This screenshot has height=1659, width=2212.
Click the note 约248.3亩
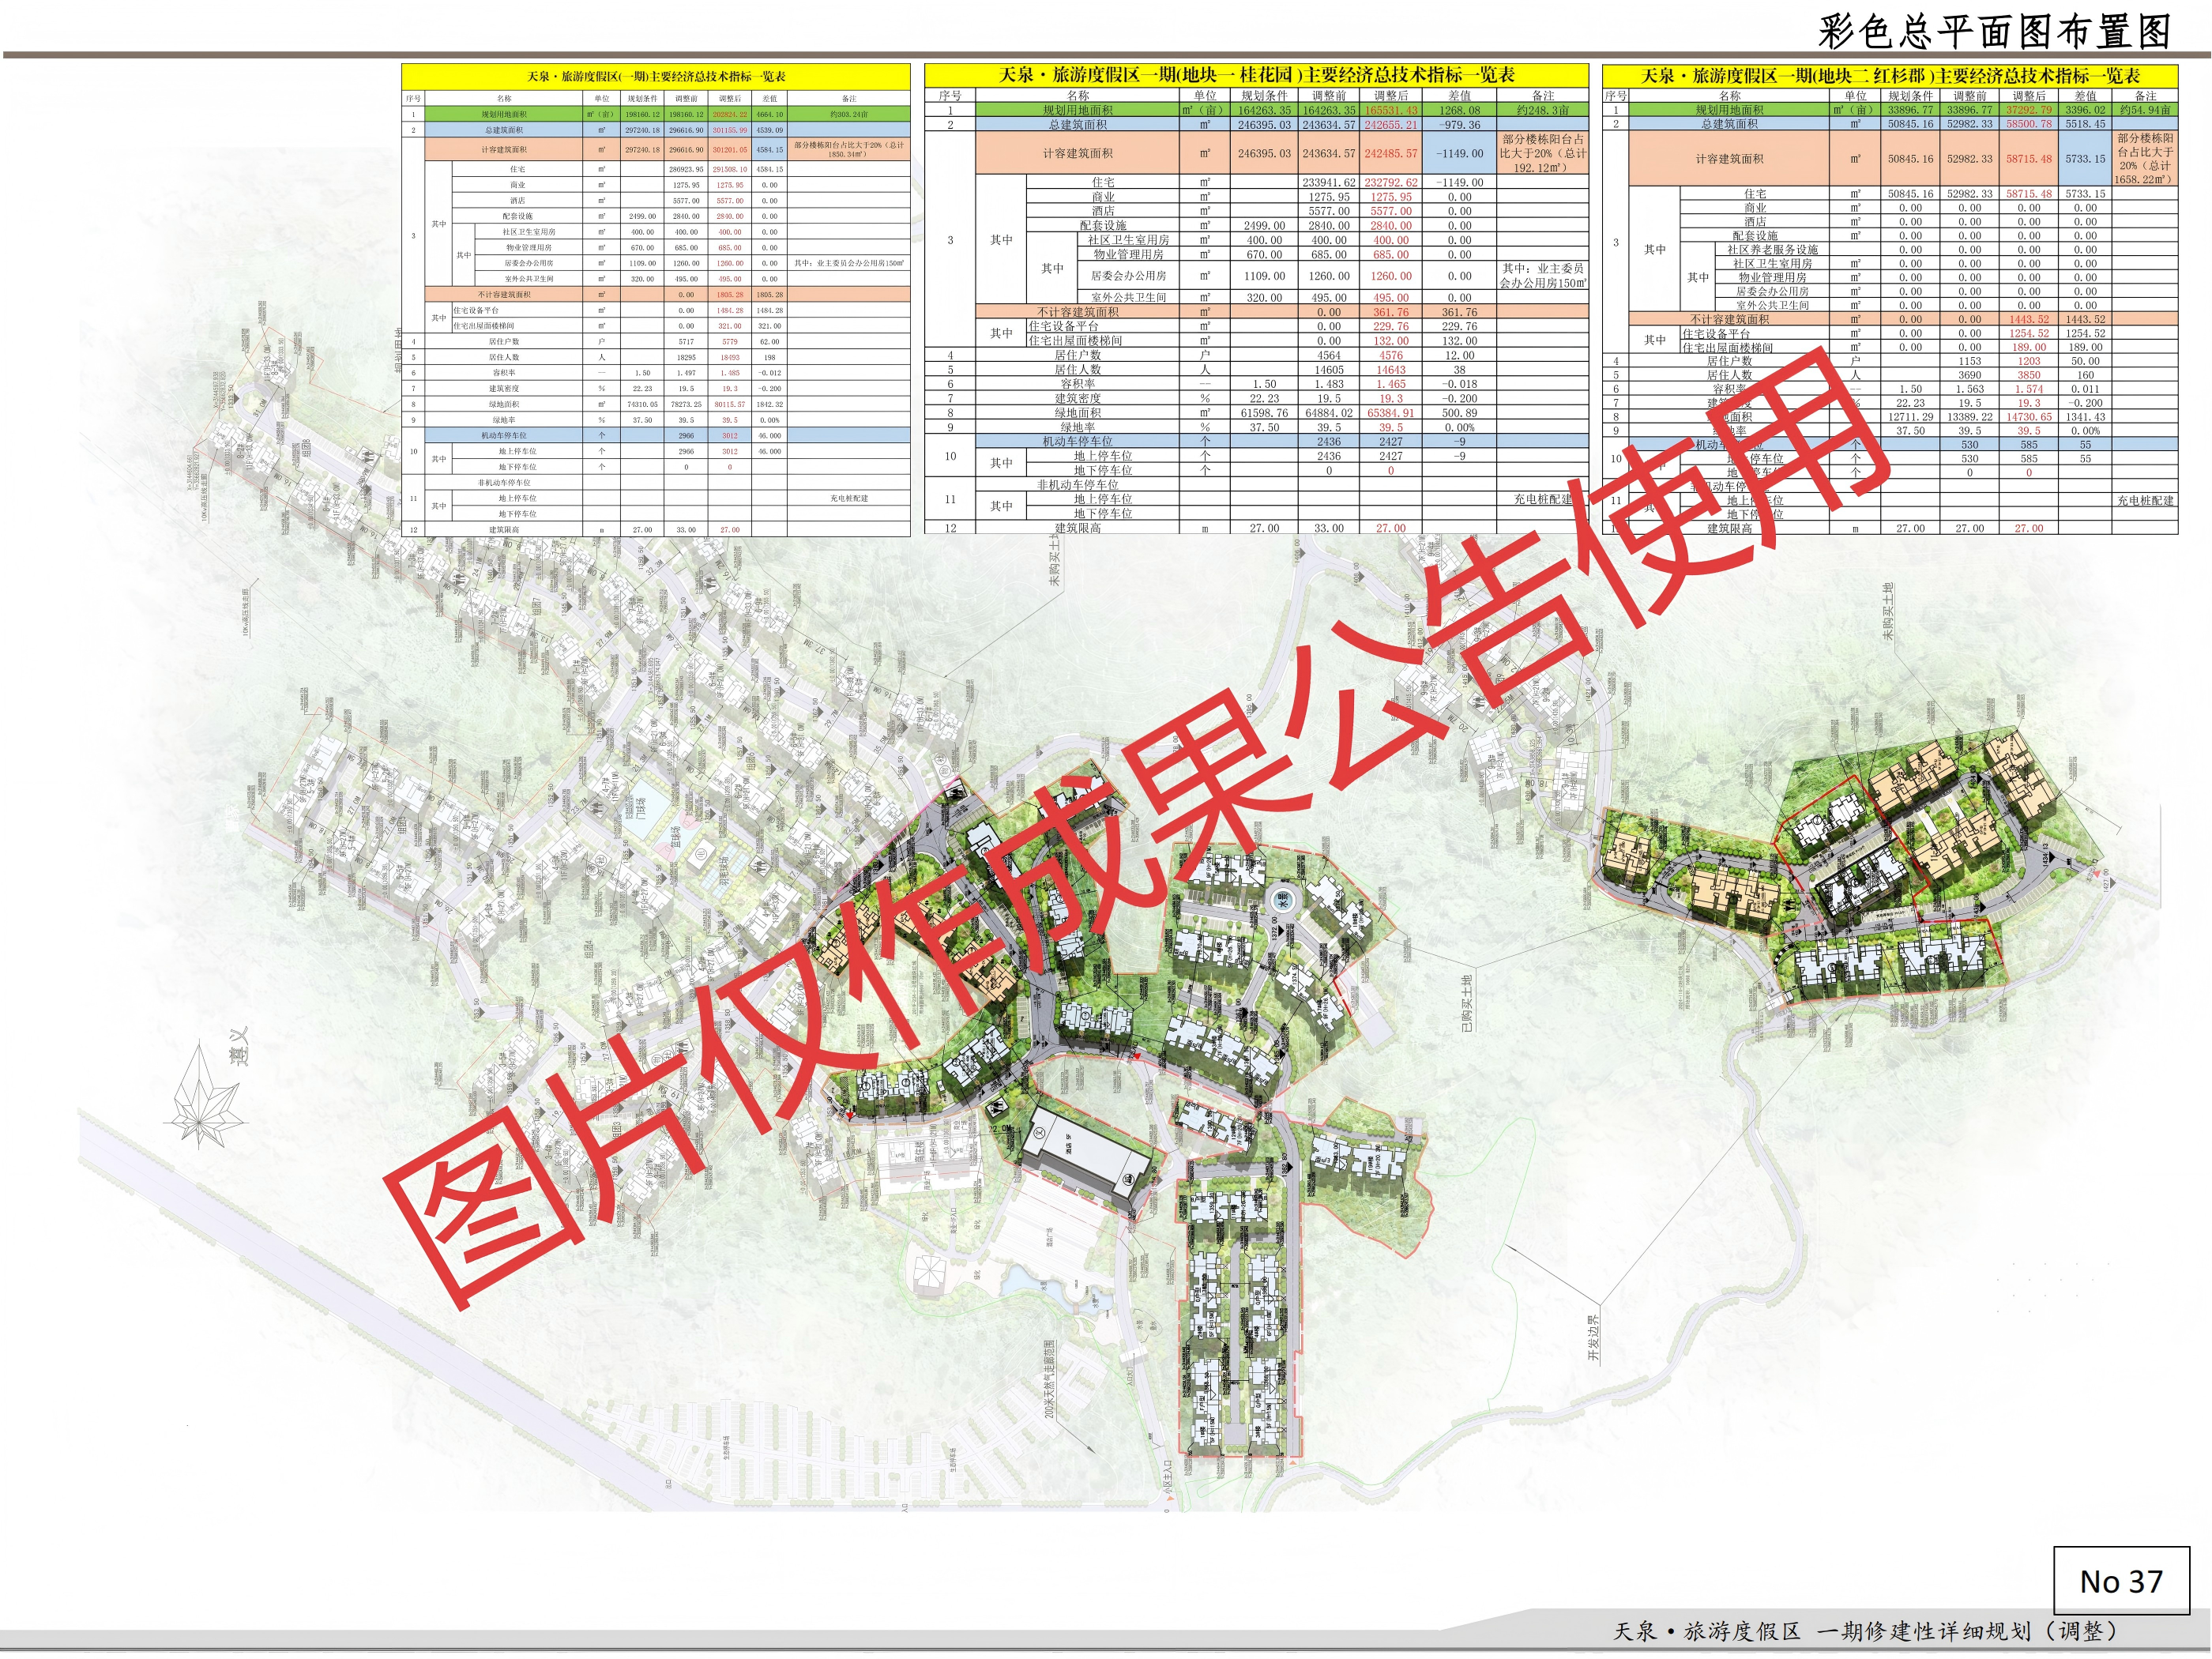point(1543,110)
